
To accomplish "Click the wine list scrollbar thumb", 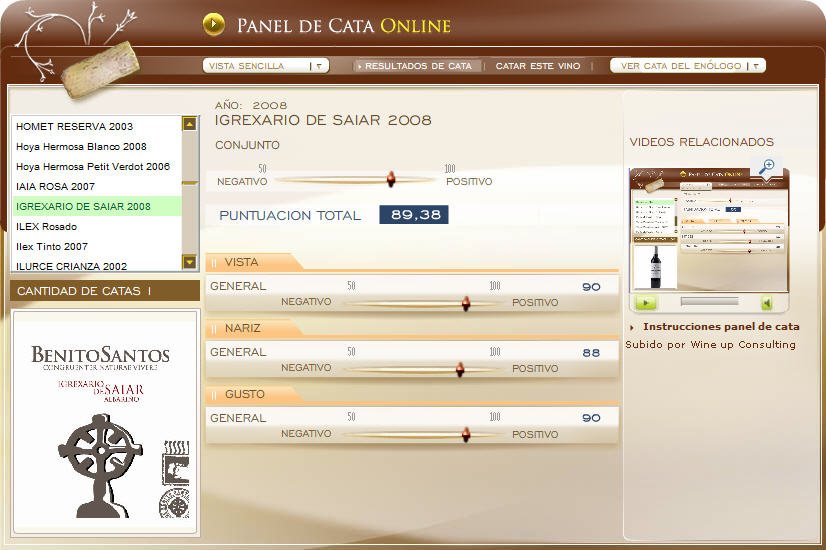I will pos(190,182).
